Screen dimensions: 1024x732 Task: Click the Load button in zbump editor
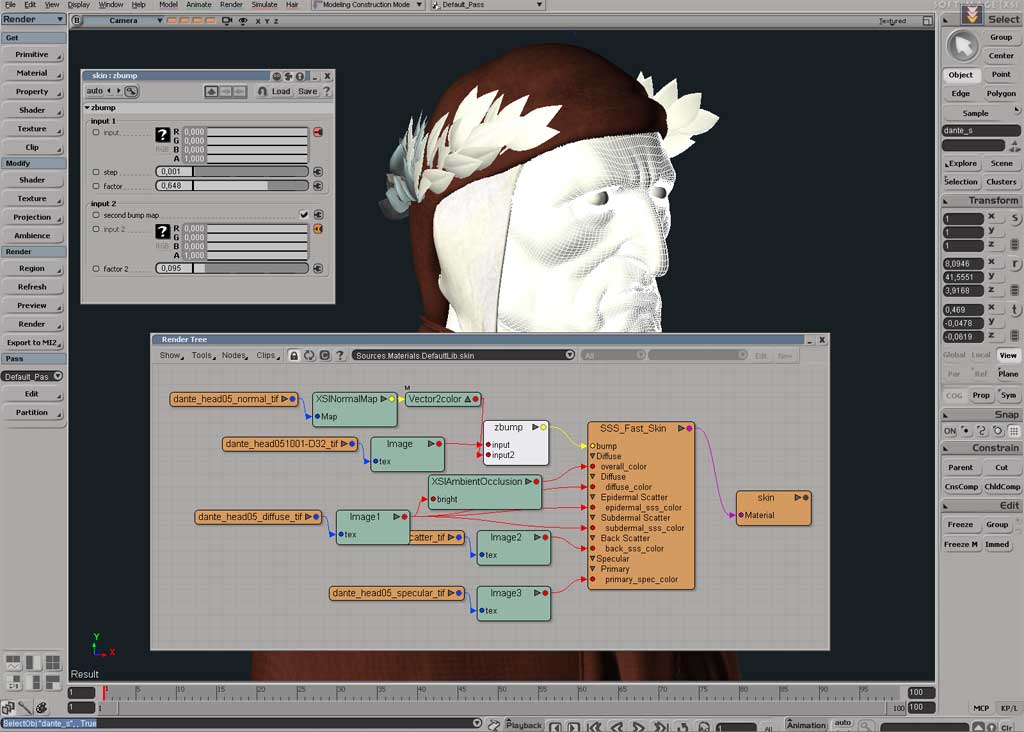[x=281, y=91]
